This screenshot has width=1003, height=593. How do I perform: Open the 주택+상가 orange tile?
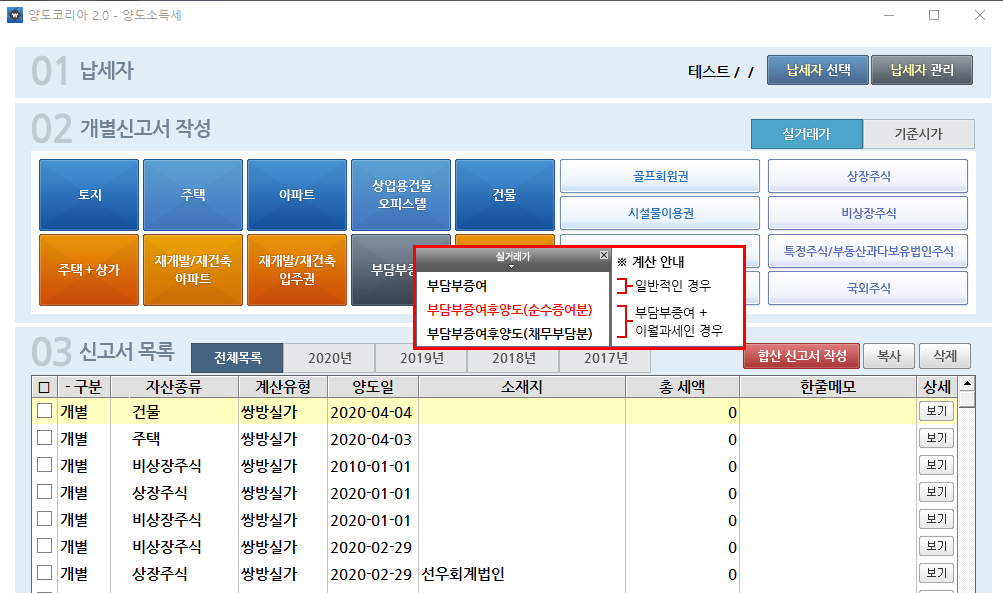pyautogui.click(x=89, y=269)
